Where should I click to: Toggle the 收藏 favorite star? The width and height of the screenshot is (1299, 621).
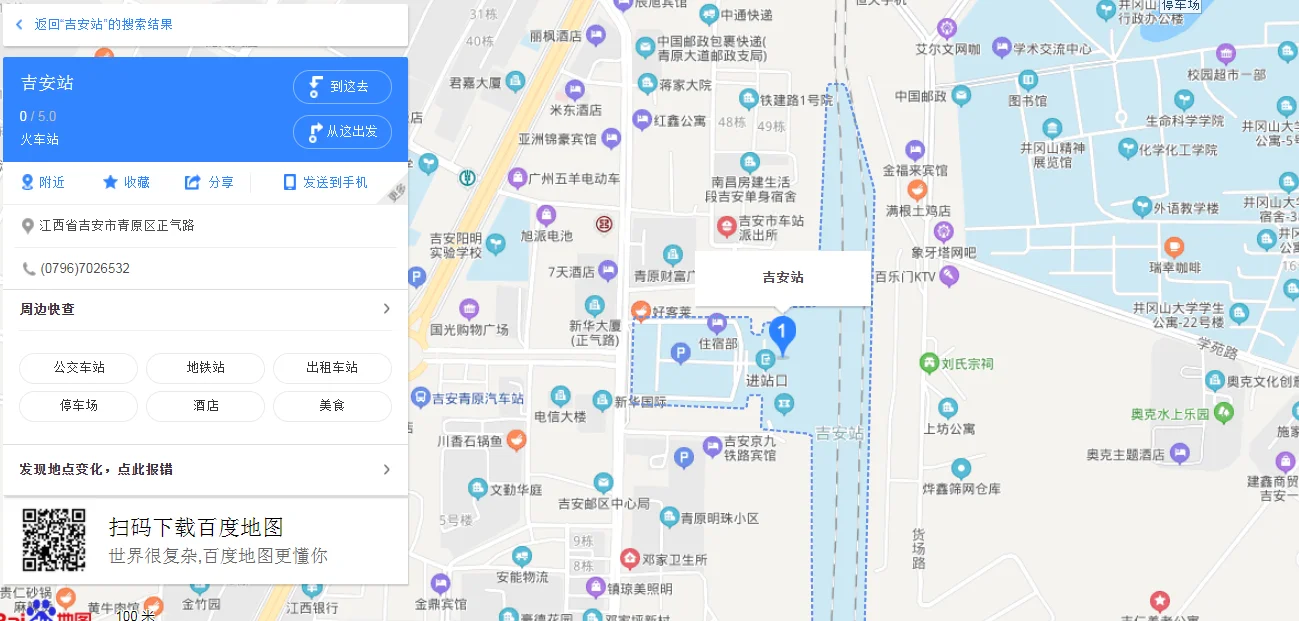pyautogui.click(x=109, y=182)
